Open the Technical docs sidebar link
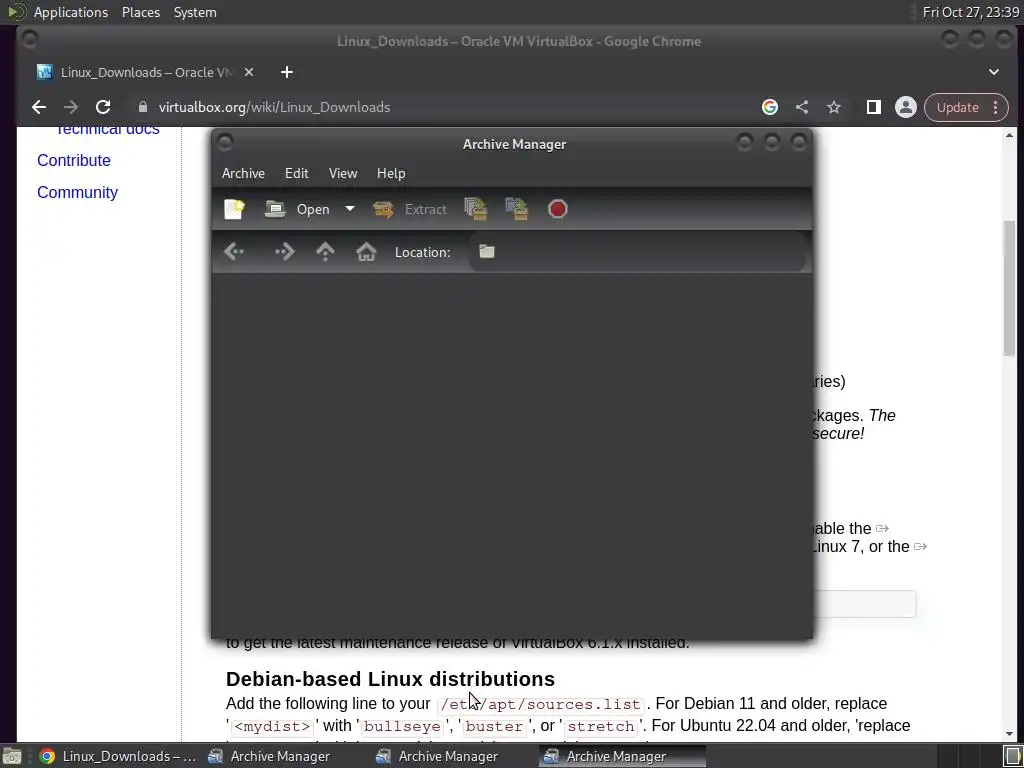Screen dimensions: 1024x768 point(108,129)
